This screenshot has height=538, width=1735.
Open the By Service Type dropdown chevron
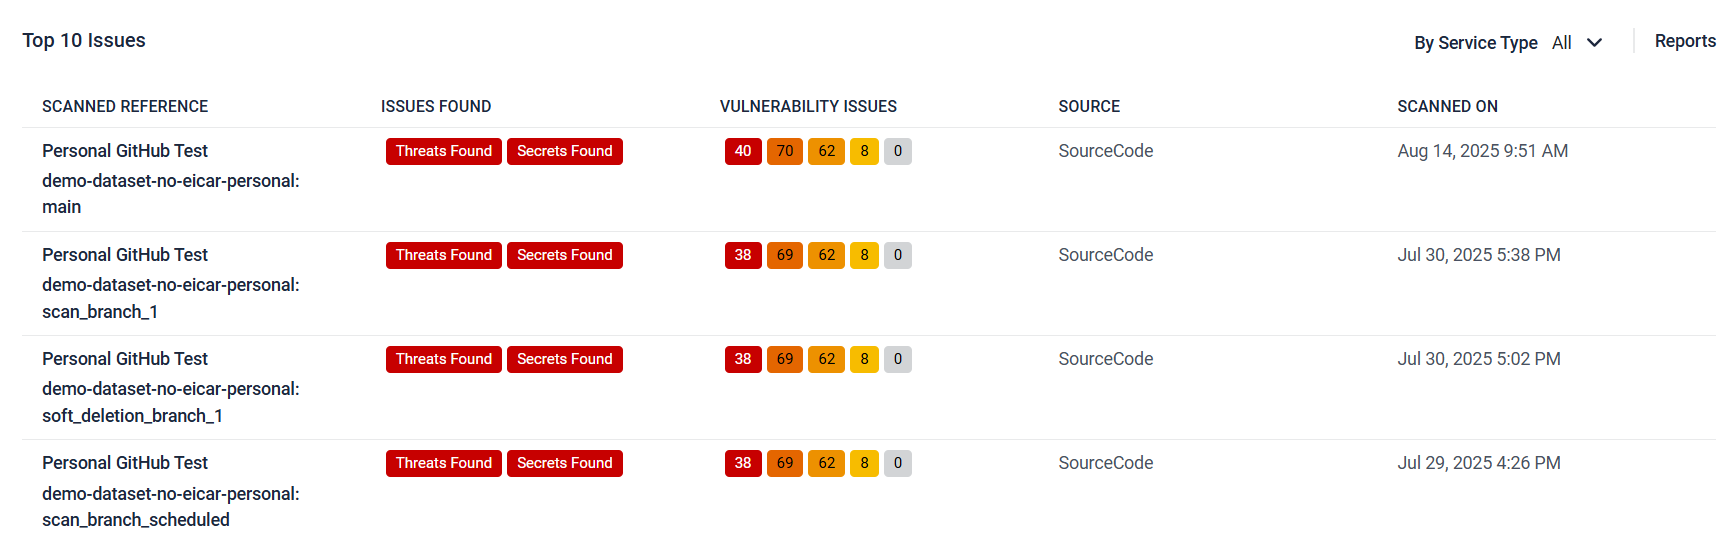[x=1595, y=43]
